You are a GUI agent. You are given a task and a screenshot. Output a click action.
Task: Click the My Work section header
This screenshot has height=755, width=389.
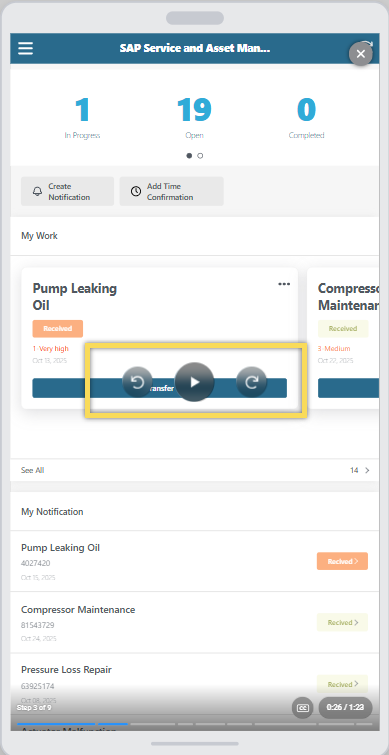pyautogui.click(x=39, y=235)
